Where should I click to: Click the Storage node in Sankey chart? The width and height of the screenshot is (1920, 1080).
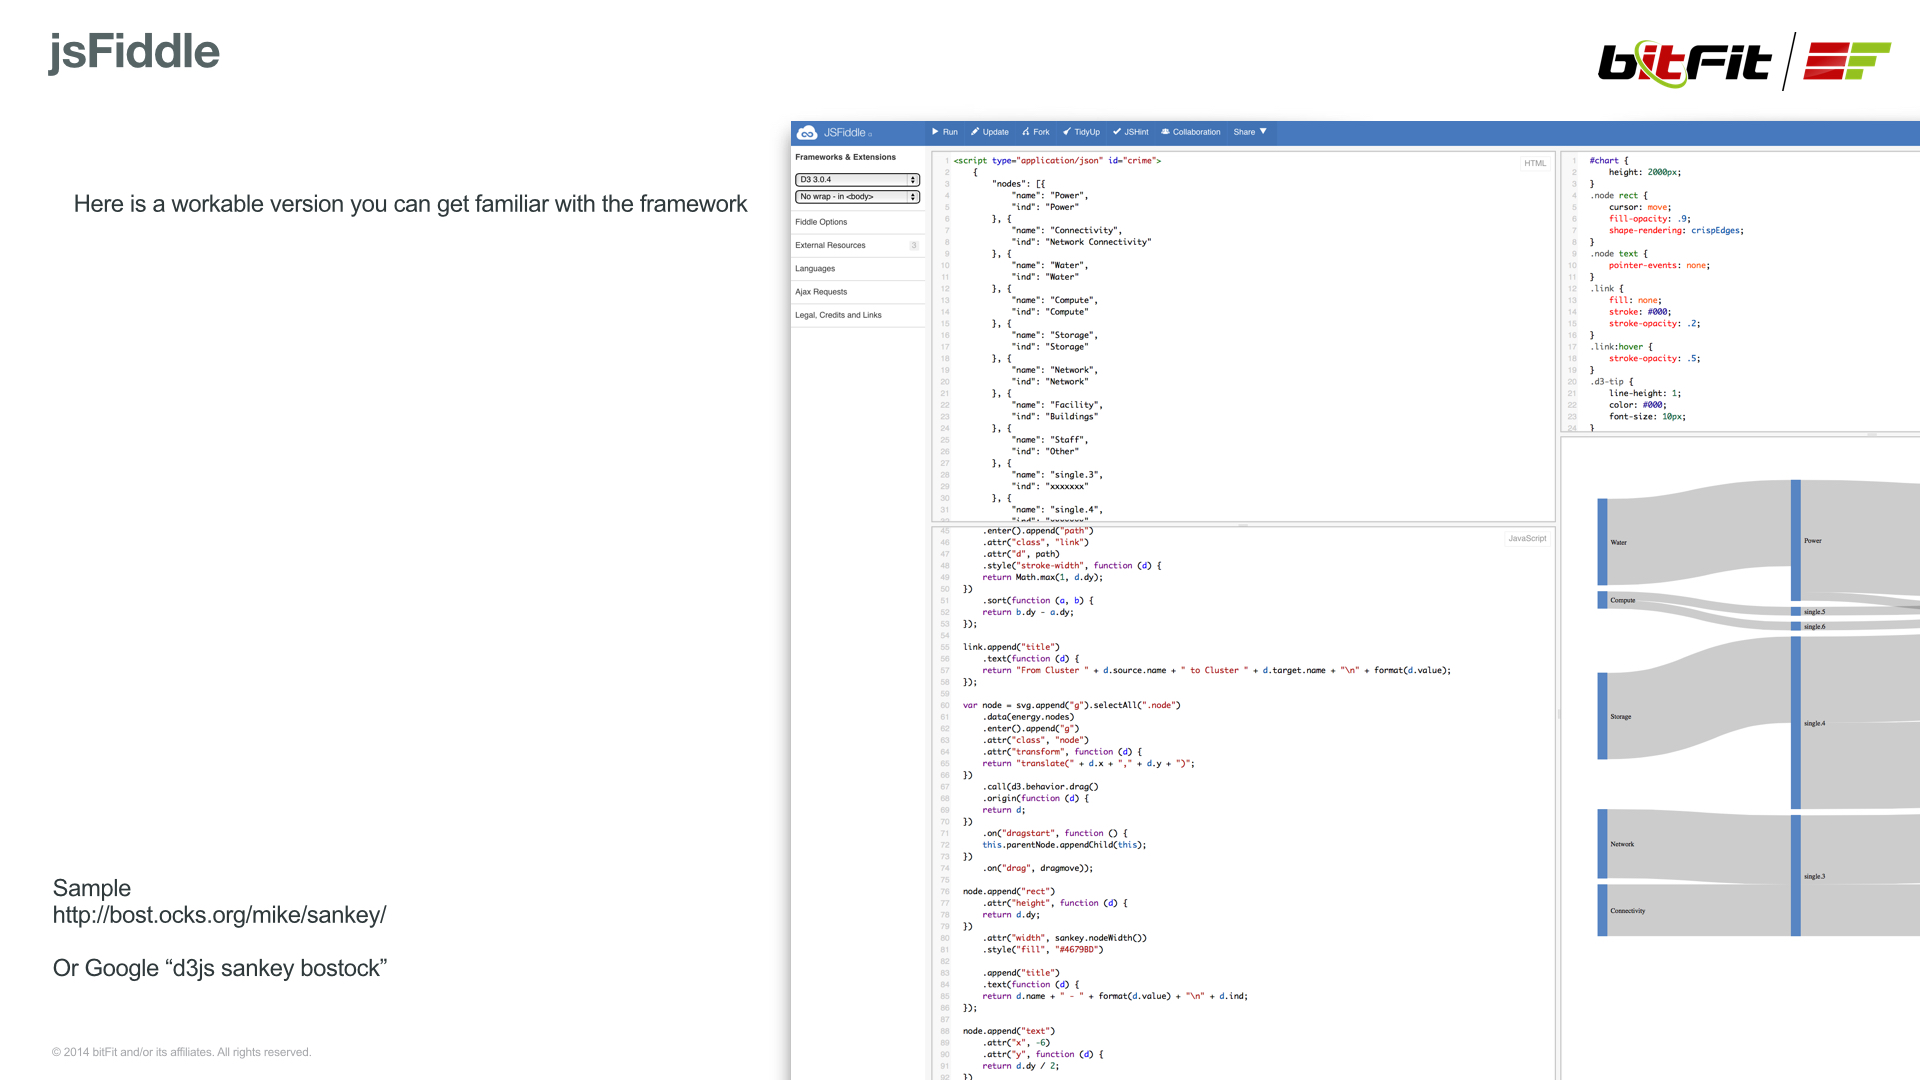[1602, 716]
